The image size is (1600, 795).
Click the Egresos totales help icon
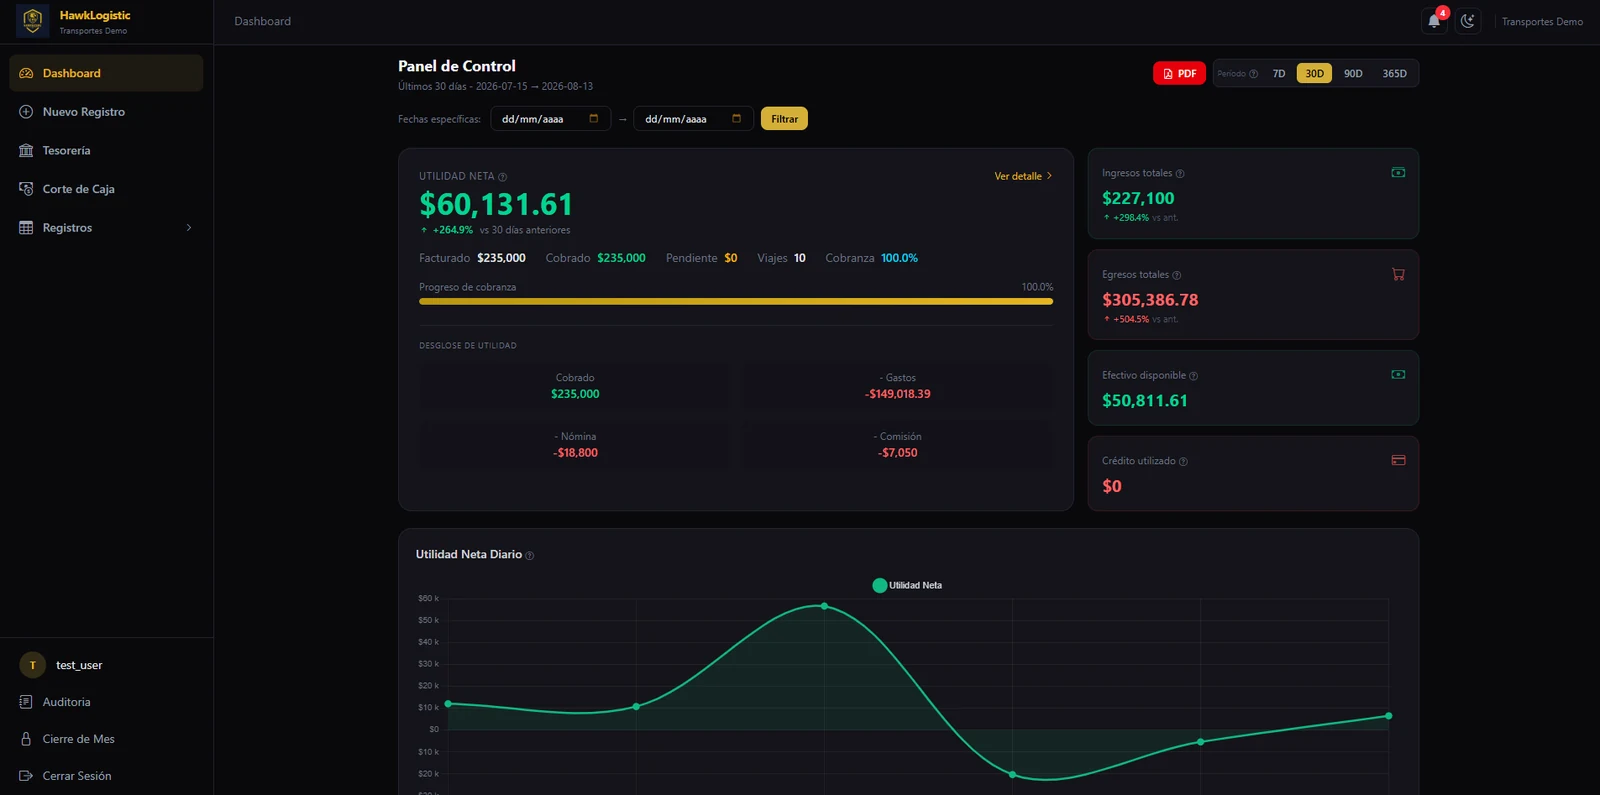click(x=1176, y=275)
